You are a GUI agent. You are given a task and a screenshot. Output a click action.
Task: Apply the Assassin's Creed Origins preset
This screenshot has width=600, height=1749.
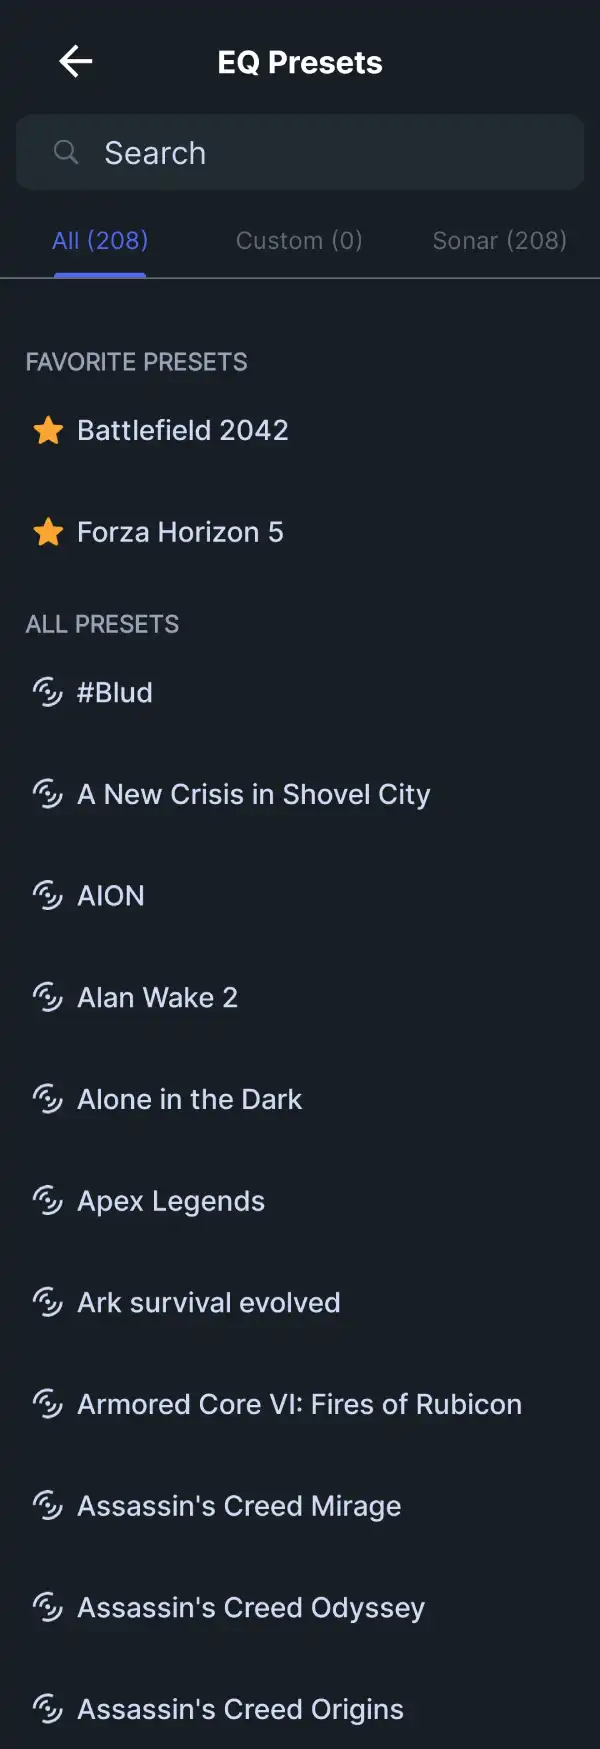(x=300, y=1709)
